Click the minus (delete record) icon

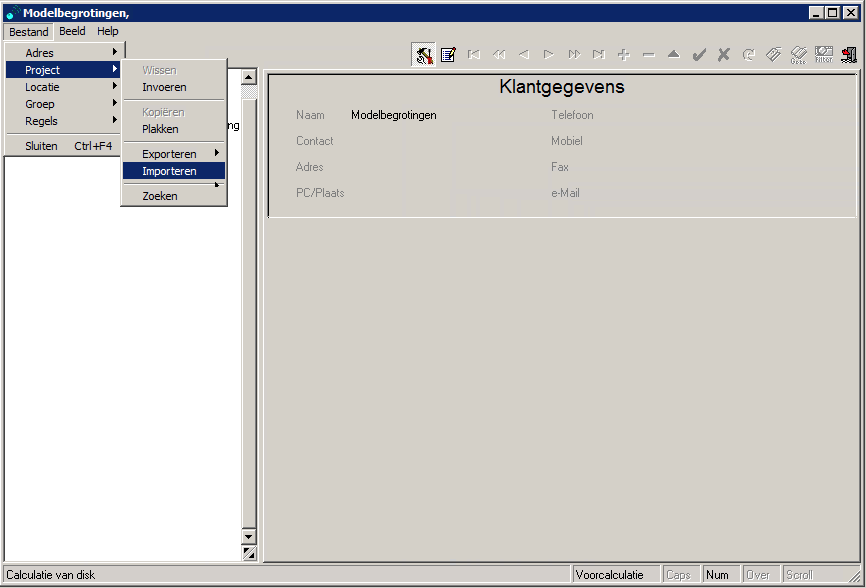[x=649, y=55]
